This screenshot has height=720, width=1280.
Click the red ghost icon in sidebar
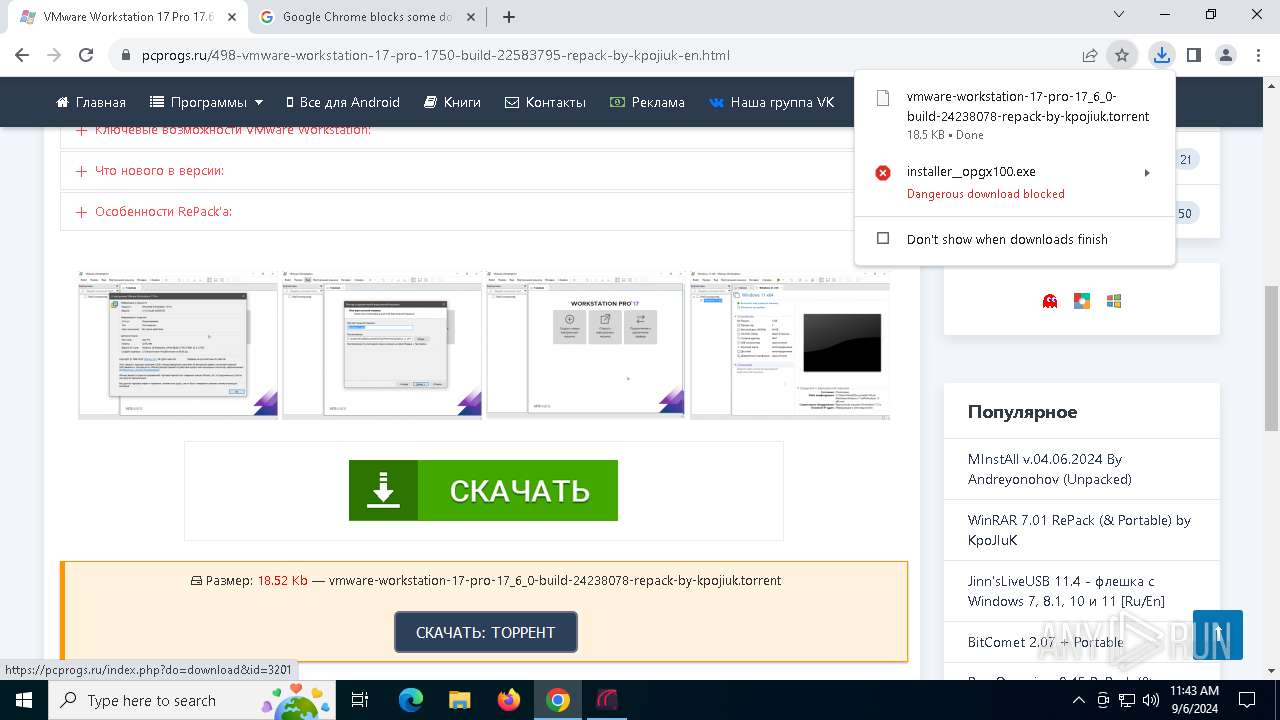click(x=1050, y=300)
